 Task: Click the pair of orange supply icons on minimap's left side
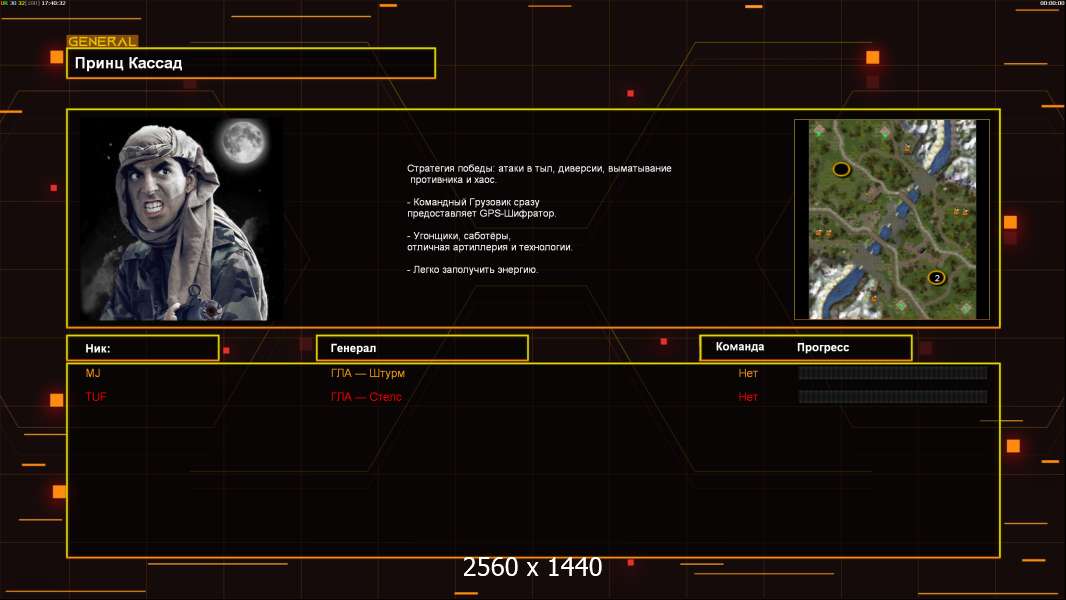(x=823, y=233)
